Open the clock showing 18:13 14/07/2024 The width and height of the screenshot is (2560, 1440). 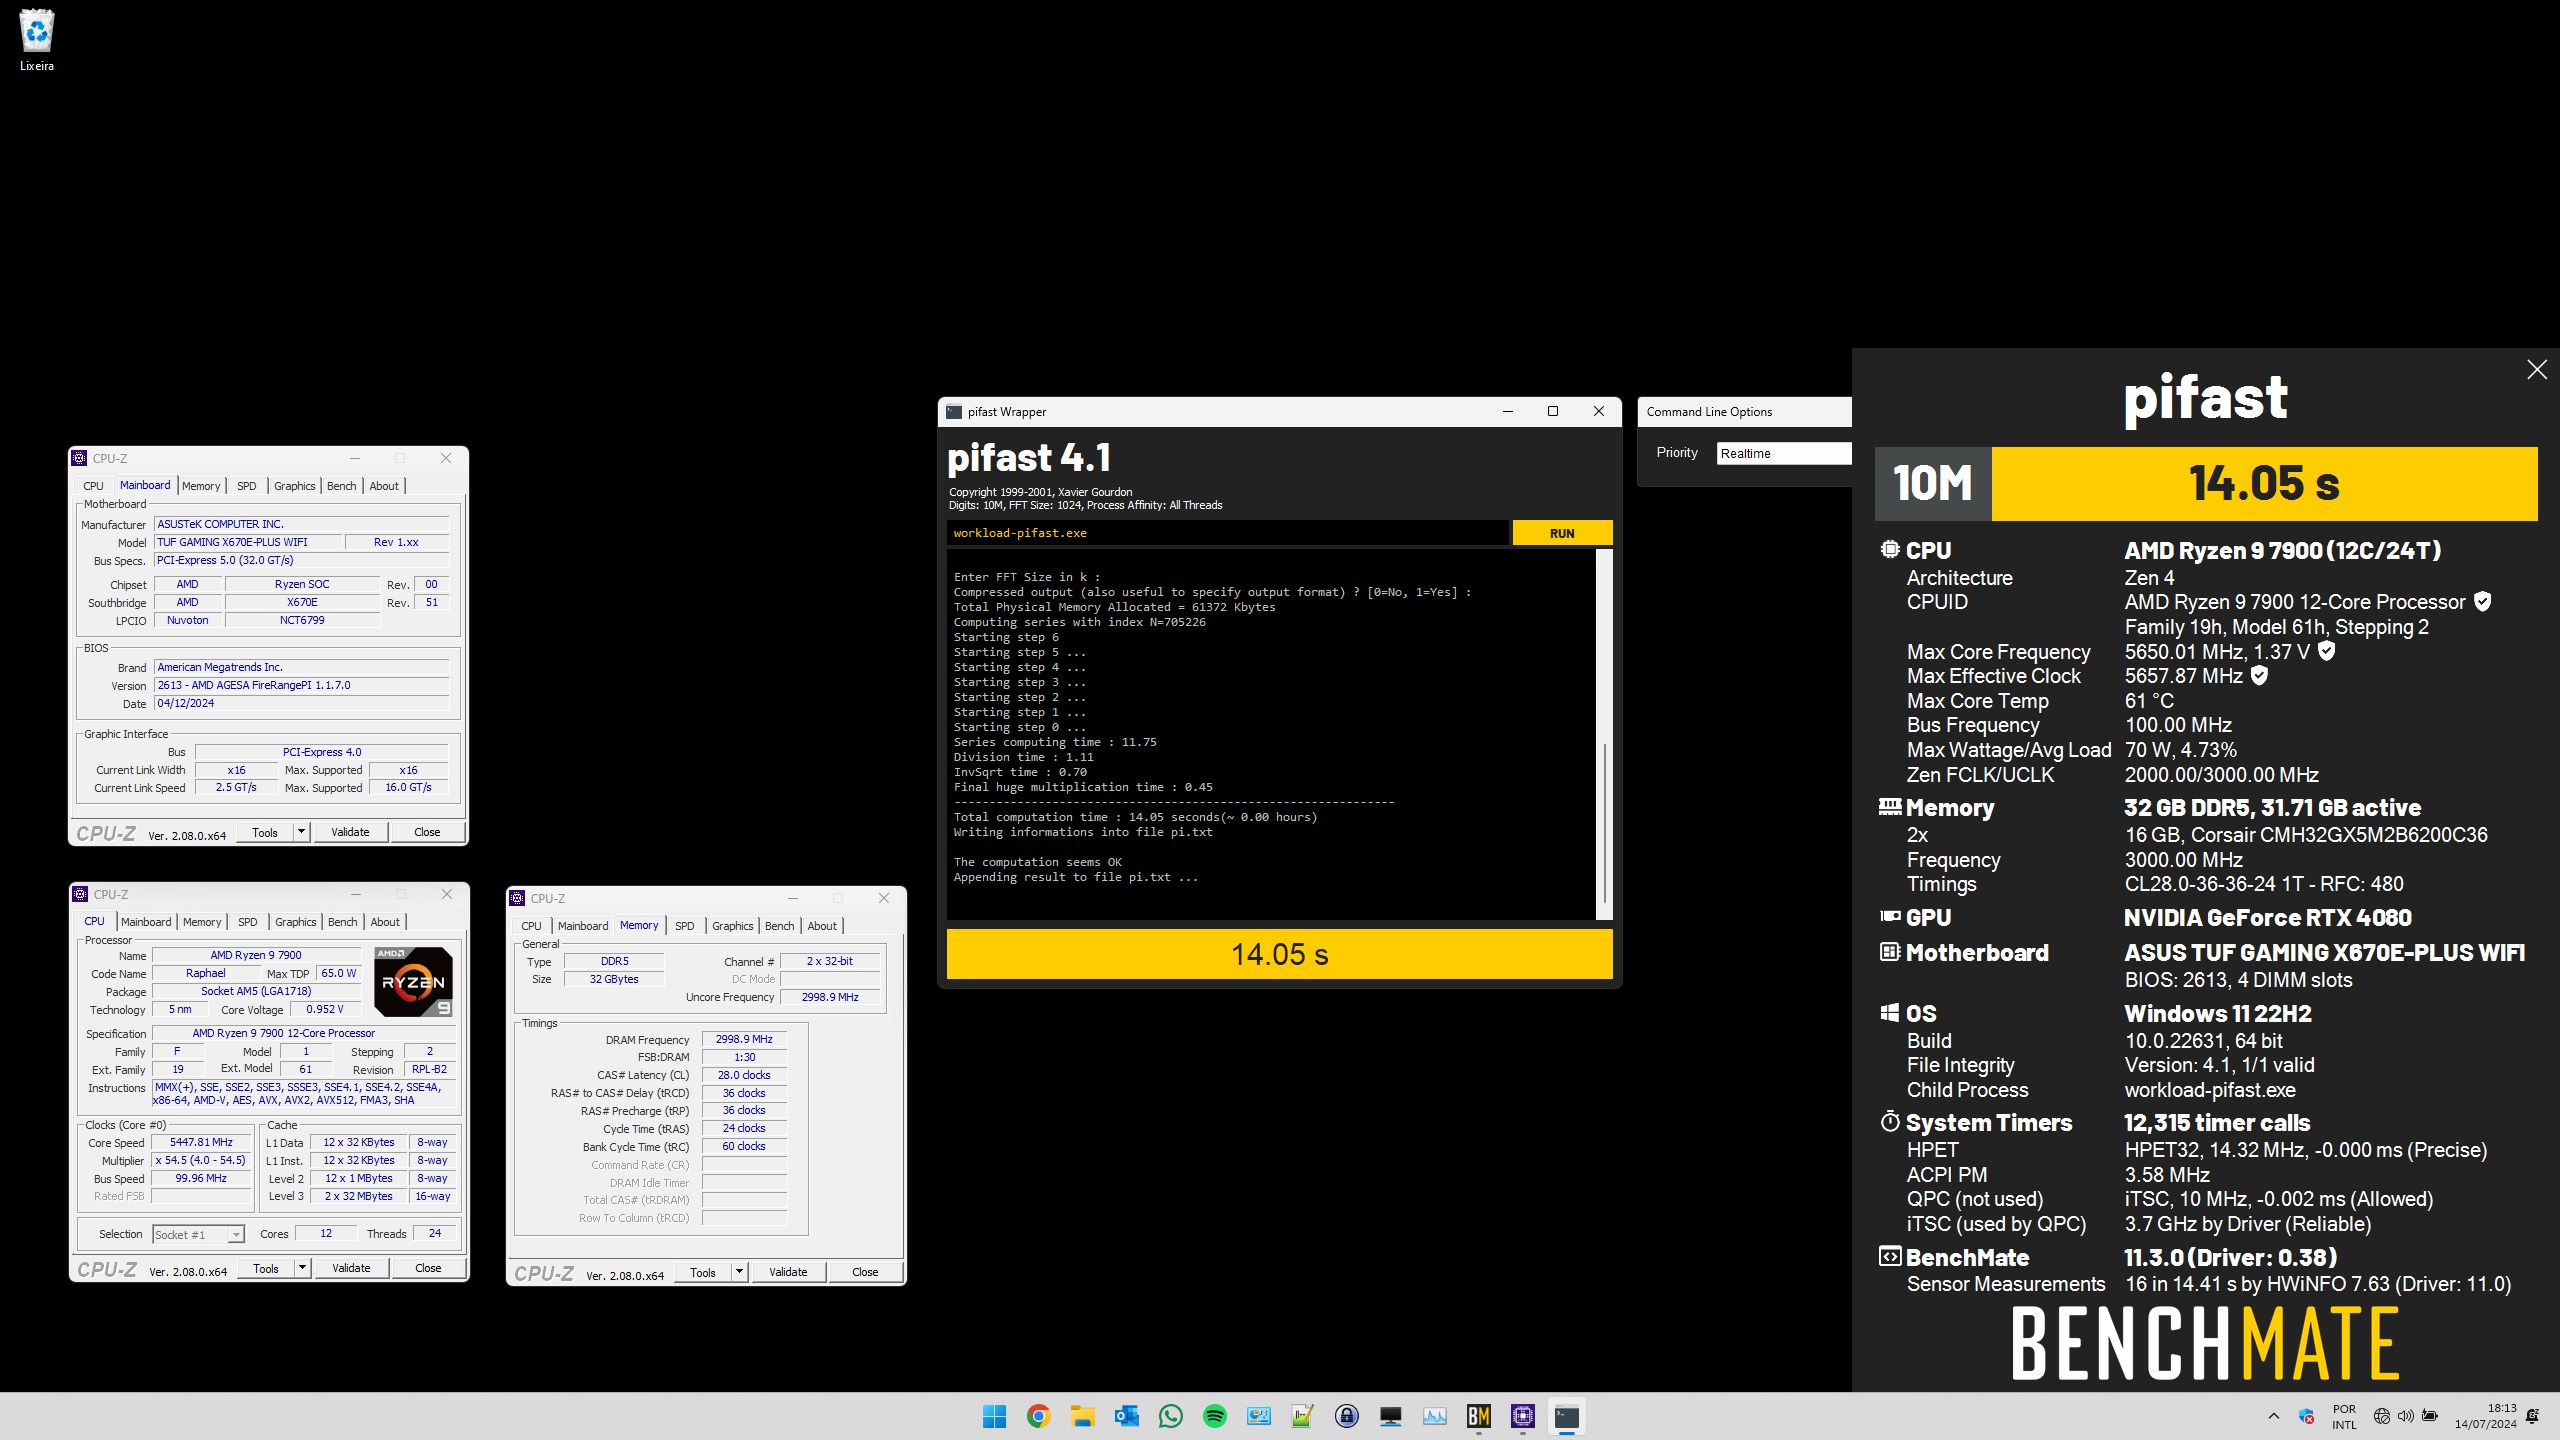click(x=2485, y=1416)
